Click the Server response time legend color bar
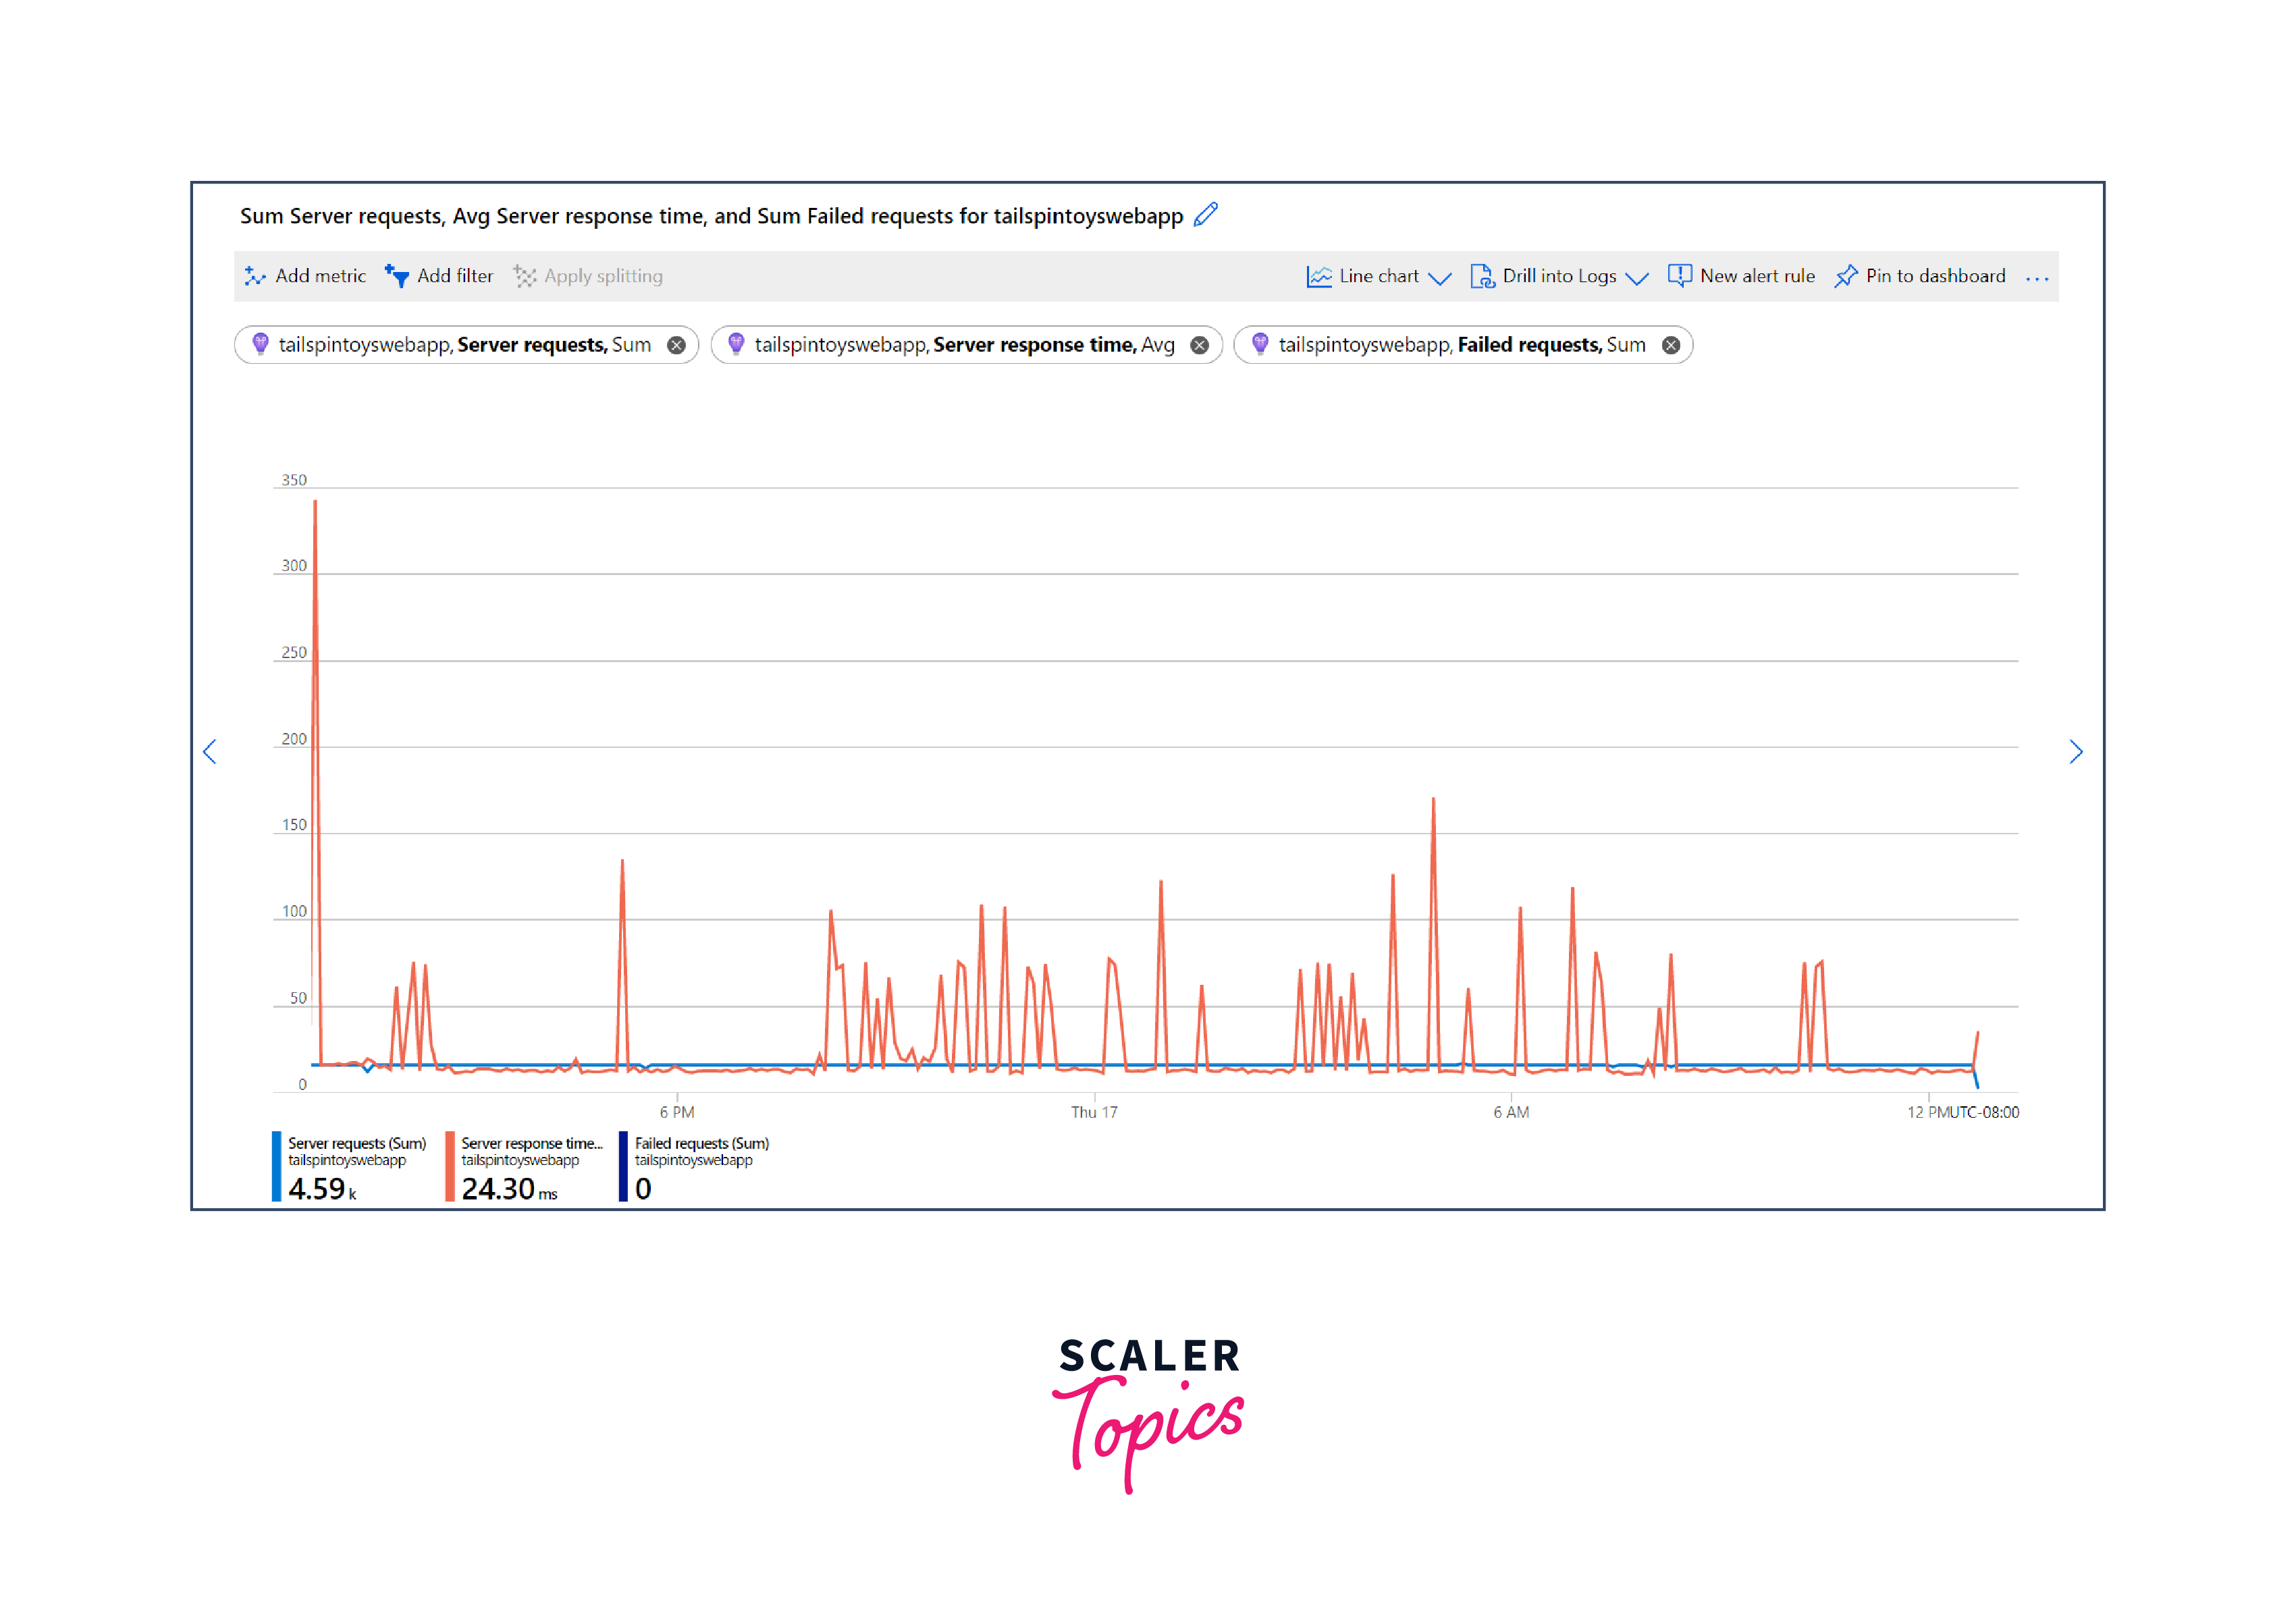The height and width of the screenshot is (1624, 2296). [x=450, y=1166]
